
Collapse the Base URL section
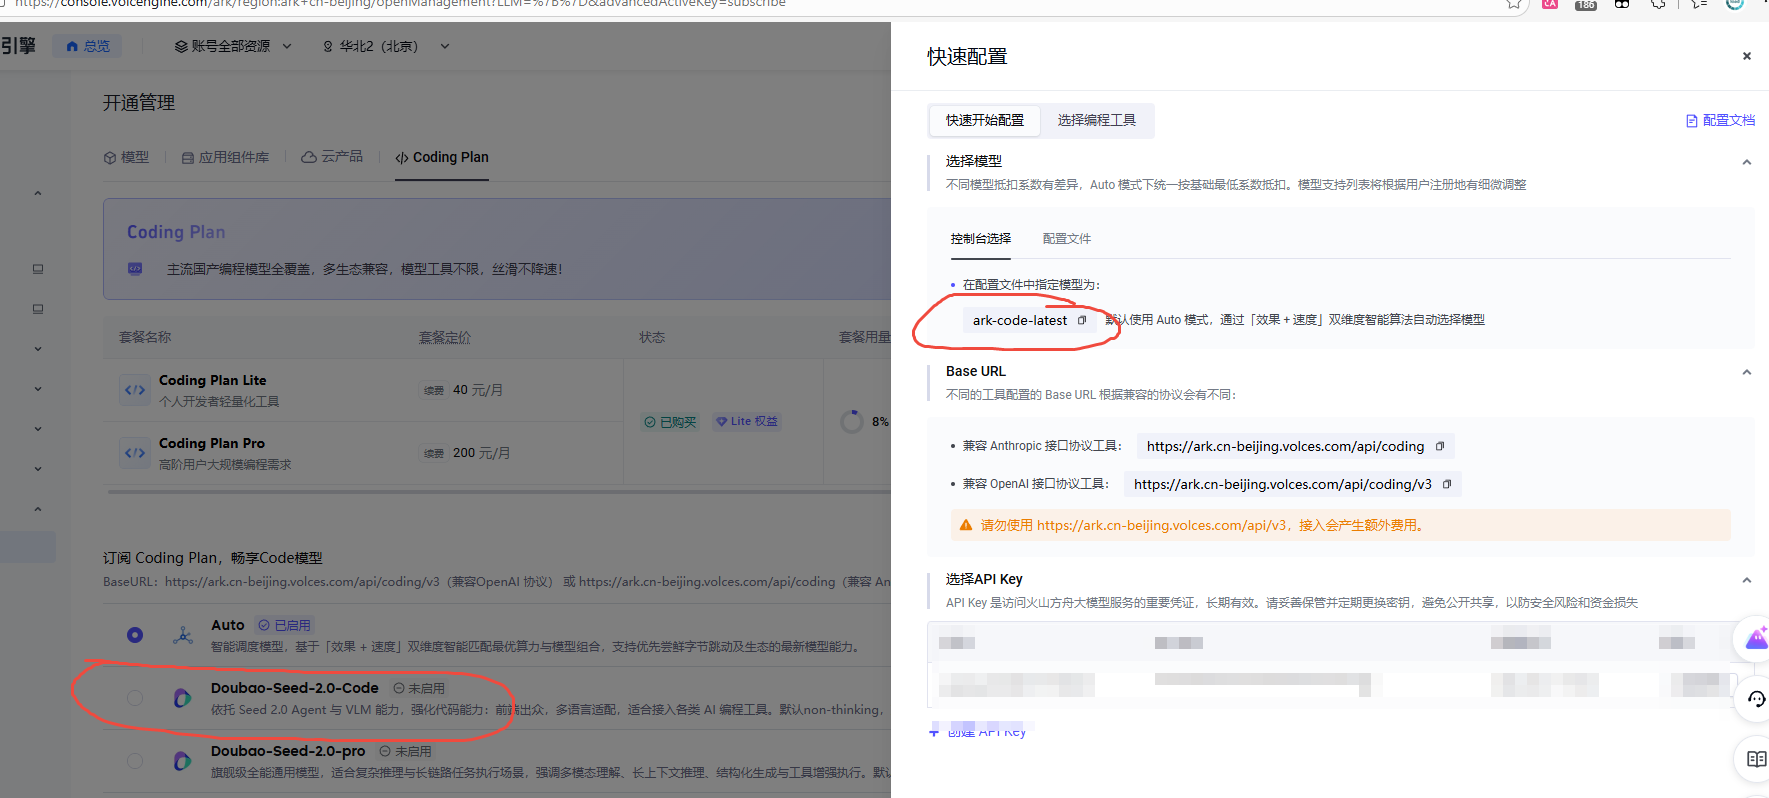click(x=1746, y=372)
